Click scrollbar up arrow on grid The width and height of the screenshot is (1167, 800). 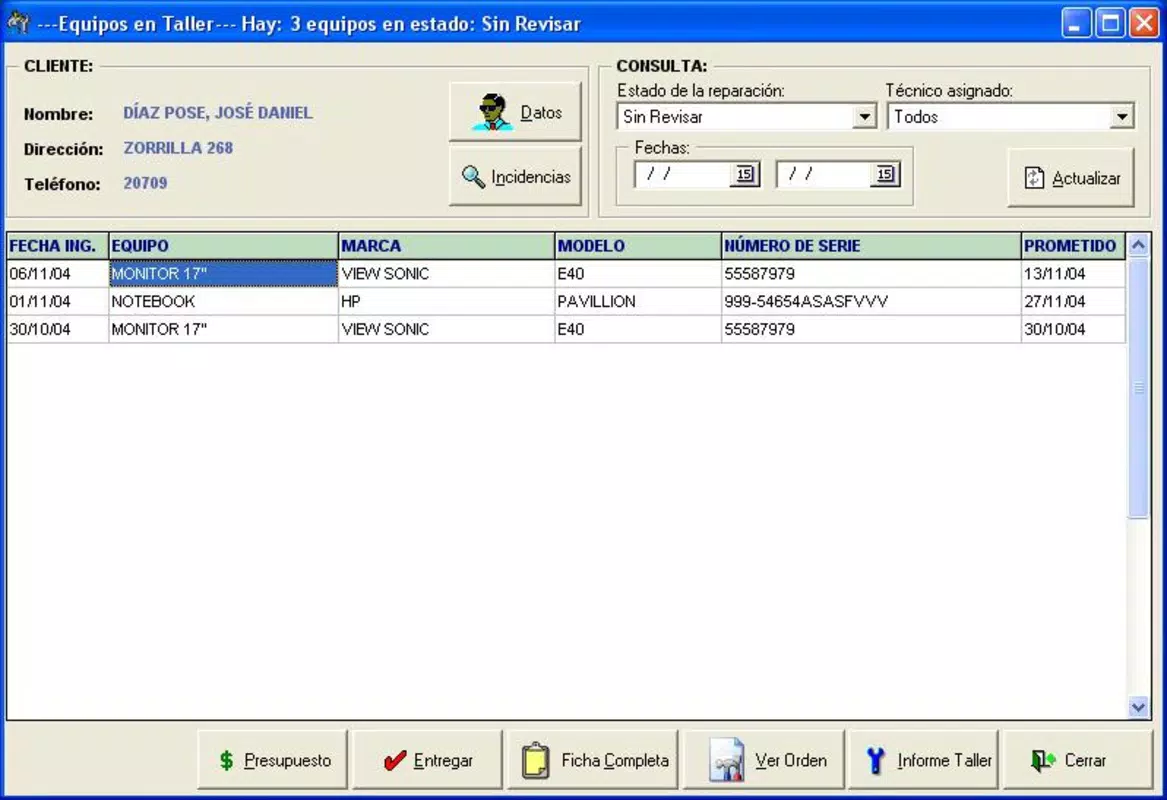pyautogui.click(x=1138, y=245)
